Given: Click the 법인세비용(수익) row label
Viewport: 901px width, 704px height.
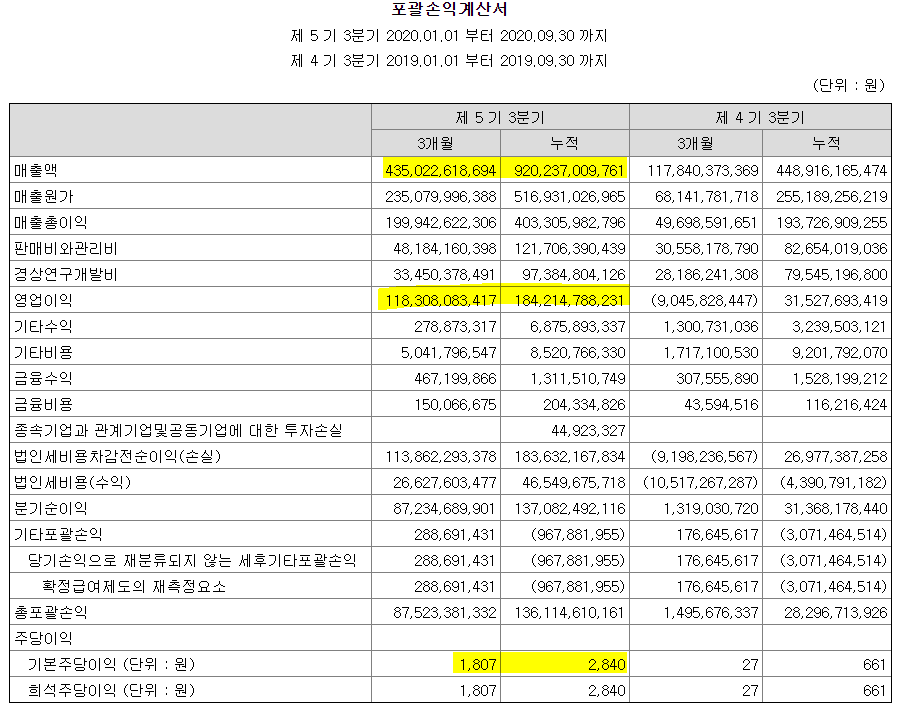Looking at the screenshot, I should click(x=72, y=482).
